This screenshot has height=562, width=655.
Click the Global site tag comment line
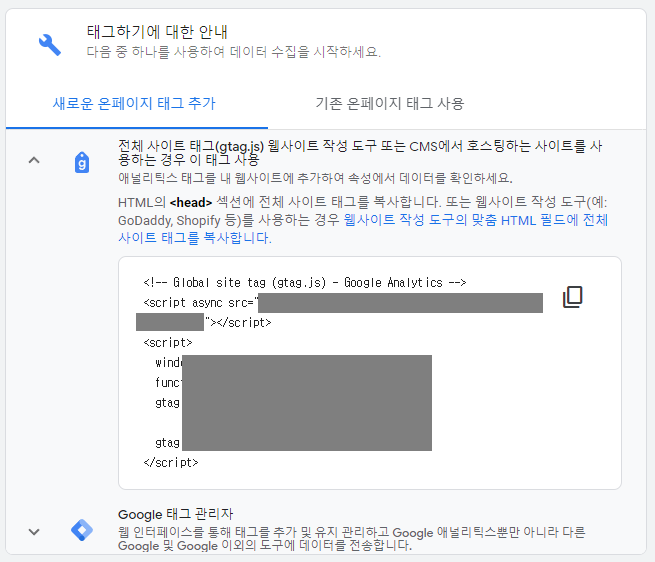[x=305, y=282]
